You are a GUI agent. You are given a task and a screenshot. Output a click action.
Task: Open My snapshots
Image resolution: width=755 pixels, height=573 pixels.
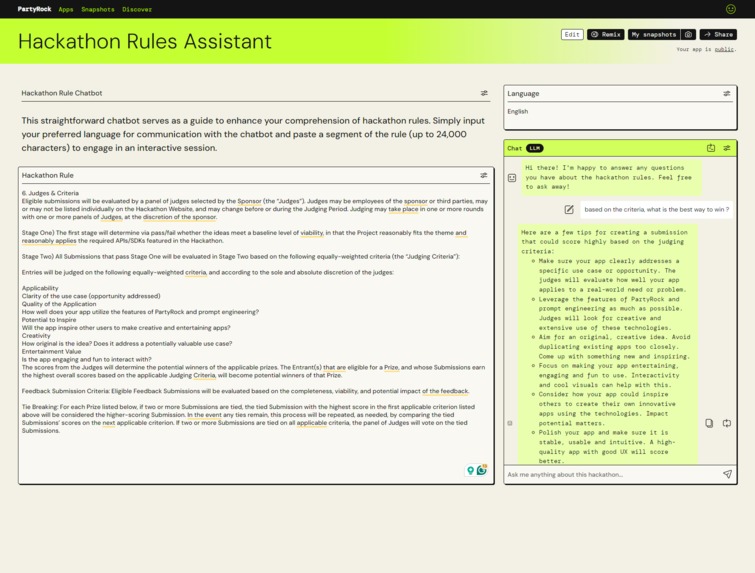(x=654, y=35)
